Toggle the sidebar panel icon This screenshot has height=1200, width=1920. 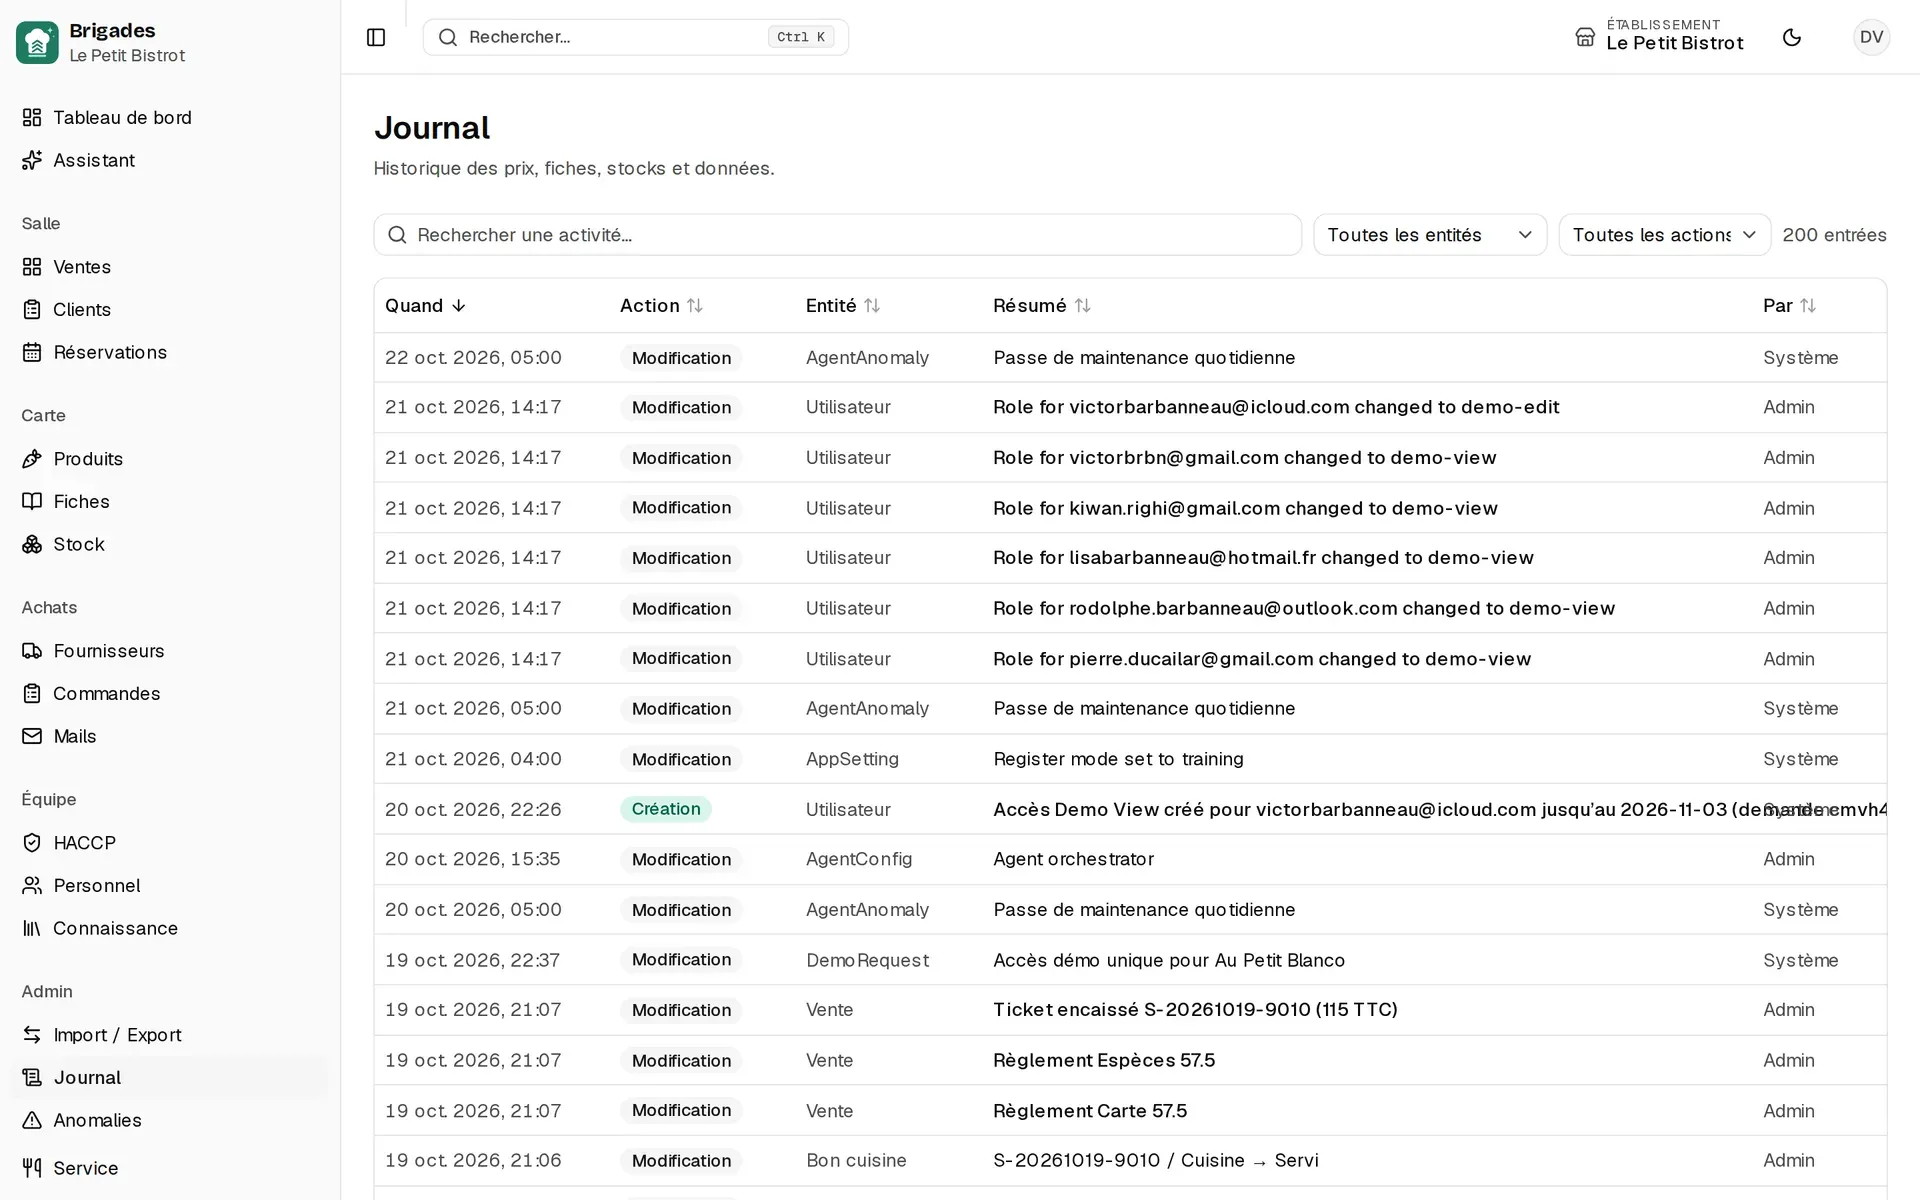tap(376, 37)
